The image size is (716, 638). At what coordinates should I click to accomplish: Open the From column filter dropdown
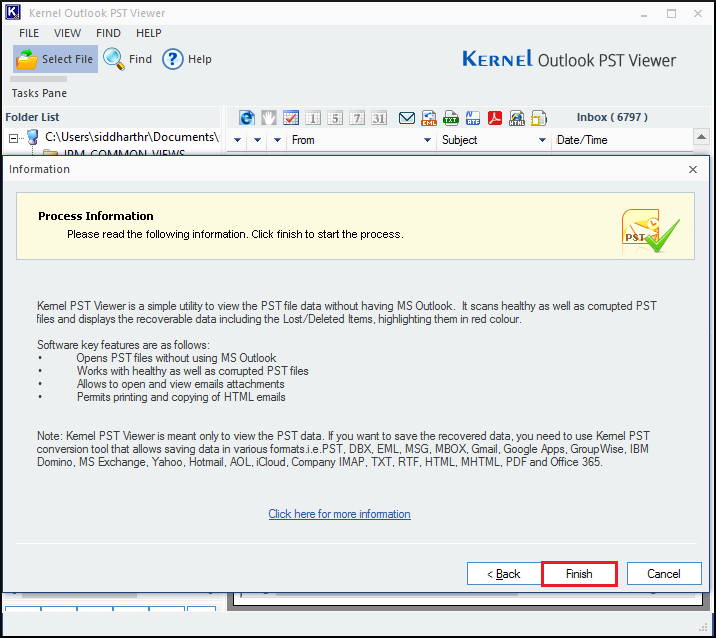point(427,140)
